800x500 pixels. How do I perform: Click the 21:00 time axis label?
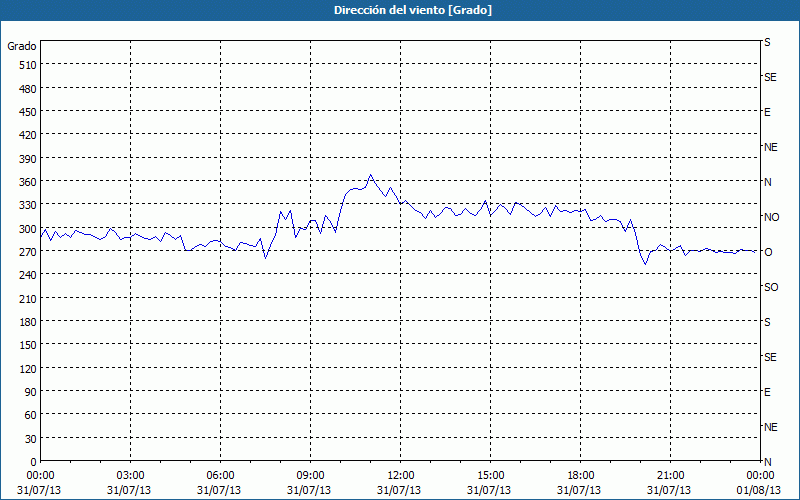pos(670,476)
